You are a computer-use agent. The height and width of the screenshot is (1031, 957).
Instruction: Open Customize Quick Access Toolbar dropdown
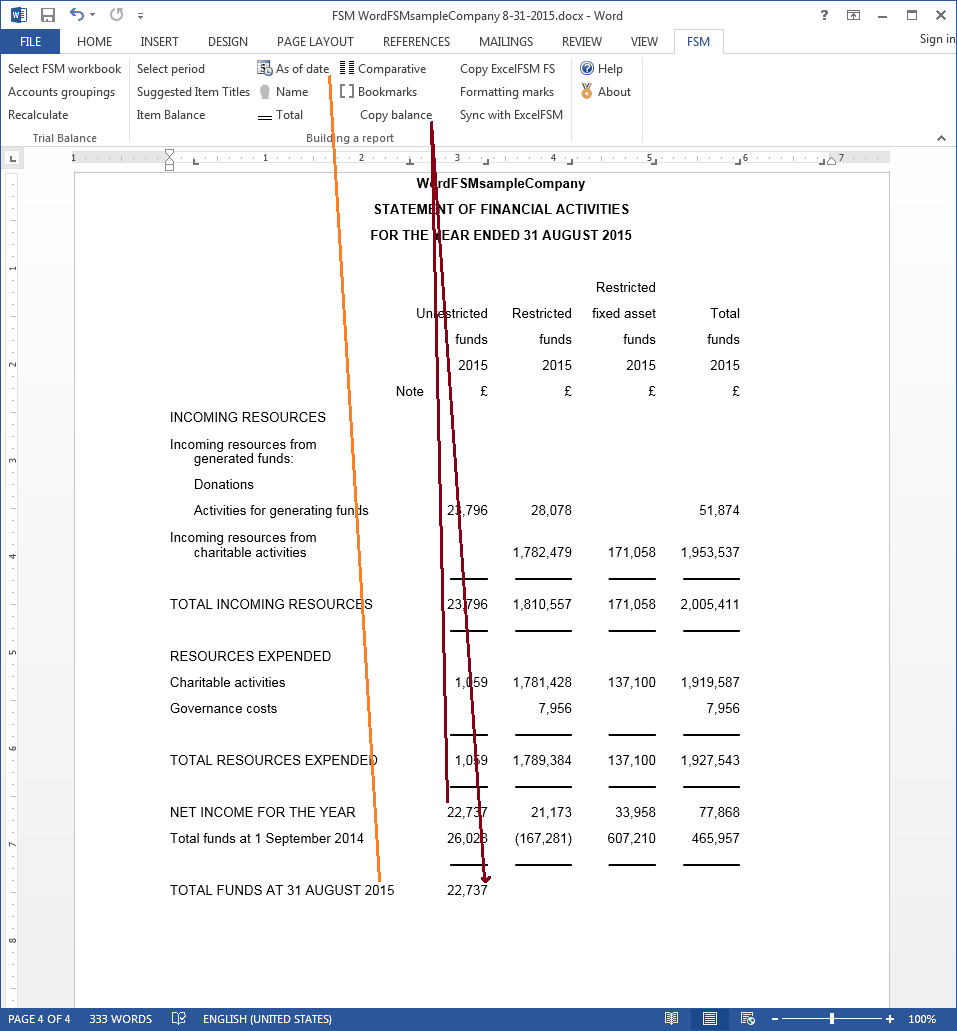tap(140, 16)
